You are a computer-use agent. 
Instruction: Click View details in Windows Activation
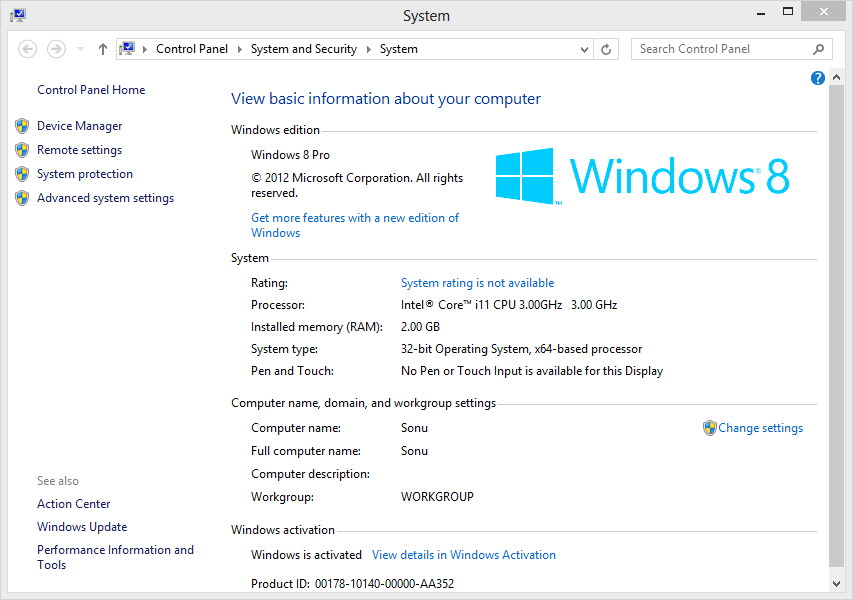(463, 554)
